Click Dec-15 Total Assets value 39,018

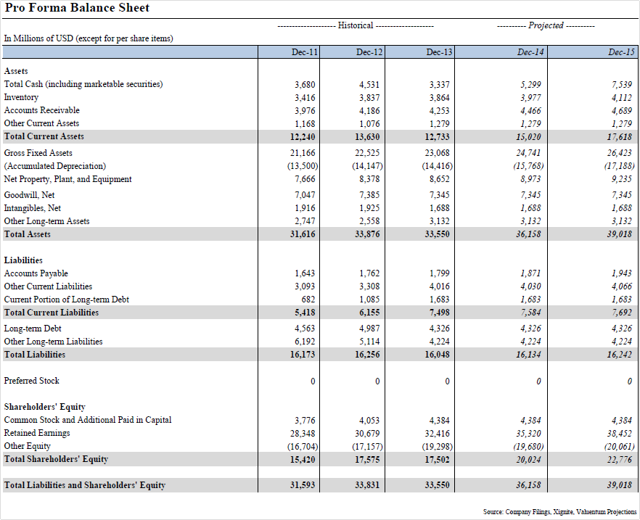pyautogui.click(x=620, y=234)
